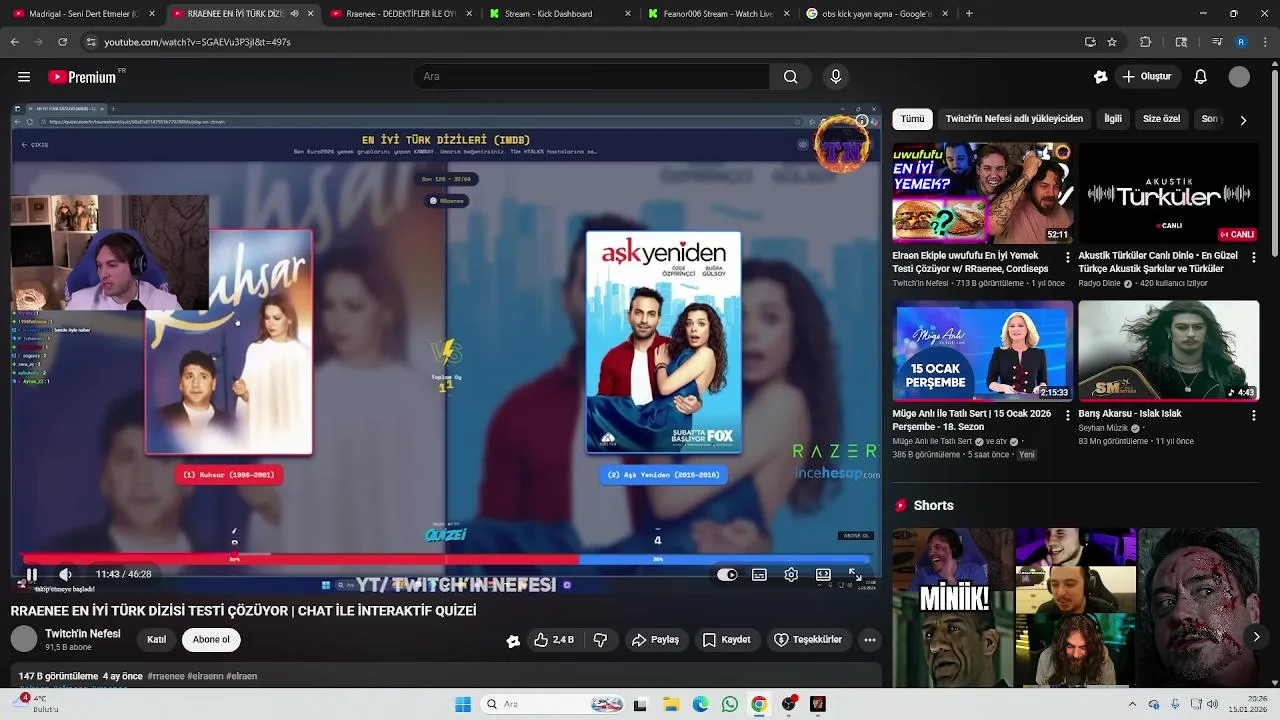Switch to Stream - Kick Dashboard tab
This screenshot has width=1280, height=720.
click(x=560, y=14)
